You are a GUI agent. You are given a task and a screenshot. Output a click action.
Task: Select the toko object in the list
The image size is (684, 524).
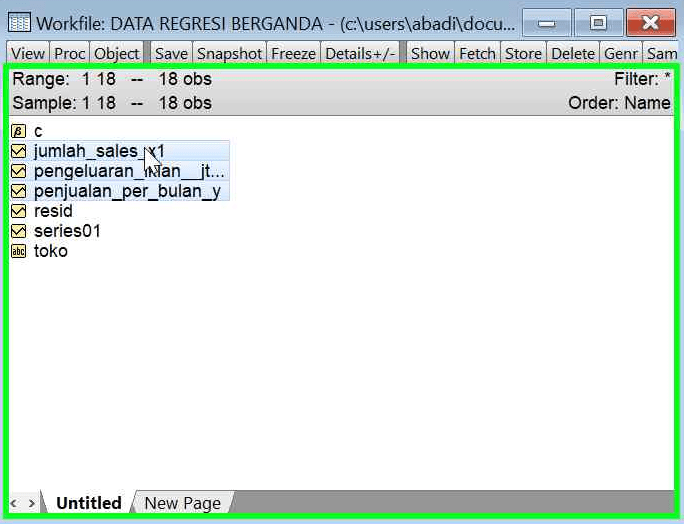[x=51, y=251]
